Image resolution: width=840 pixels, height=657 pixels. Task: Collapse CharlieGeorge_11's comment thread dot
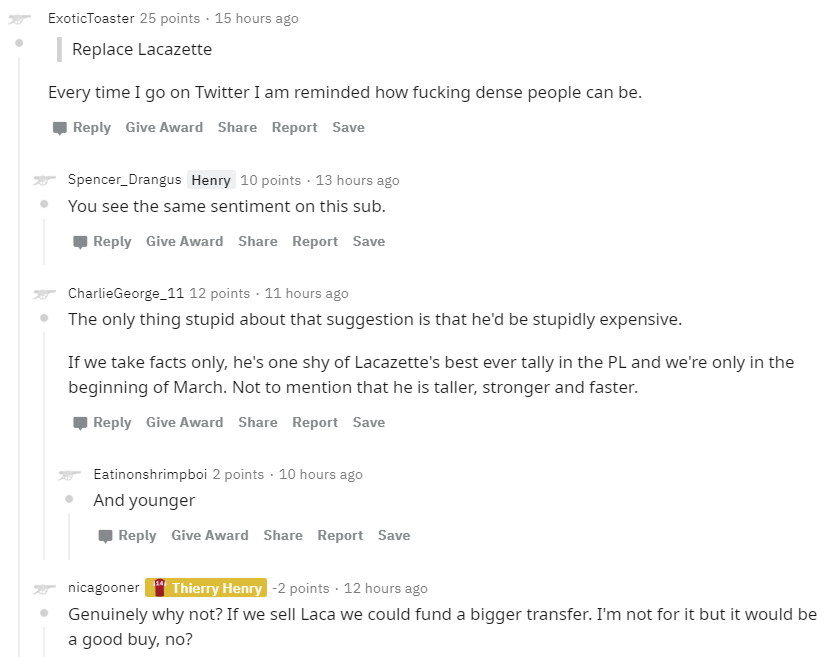click(x=44, y=318)
